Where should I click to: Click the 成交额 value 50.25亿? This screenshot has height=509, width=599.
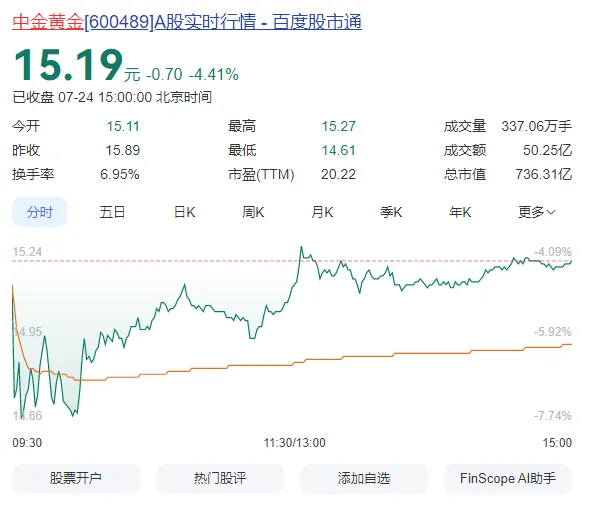pyautogui.click(x=547, y=151)
